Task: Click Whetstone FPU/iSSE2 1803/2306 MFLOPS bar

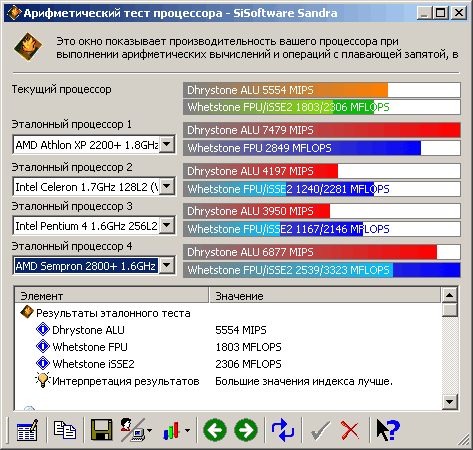Action: tap(322, 107)
